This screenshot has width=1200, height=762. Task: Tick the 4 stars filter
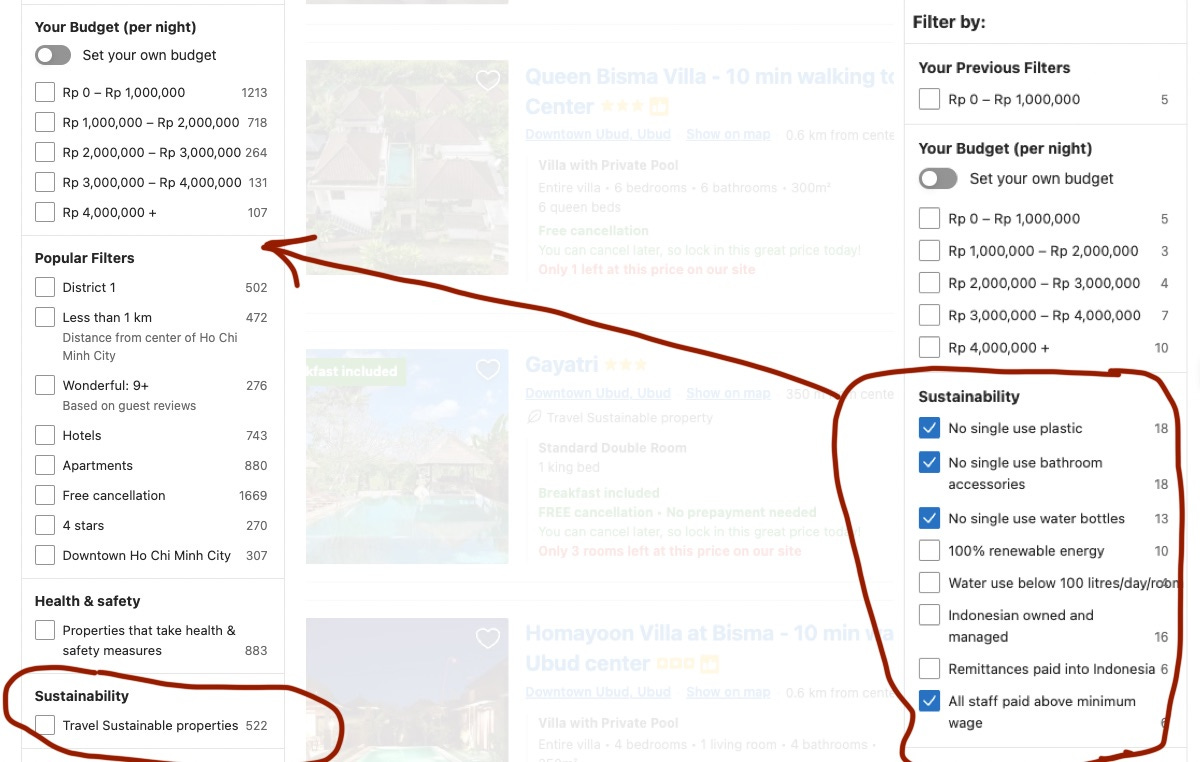click(45, 525)
